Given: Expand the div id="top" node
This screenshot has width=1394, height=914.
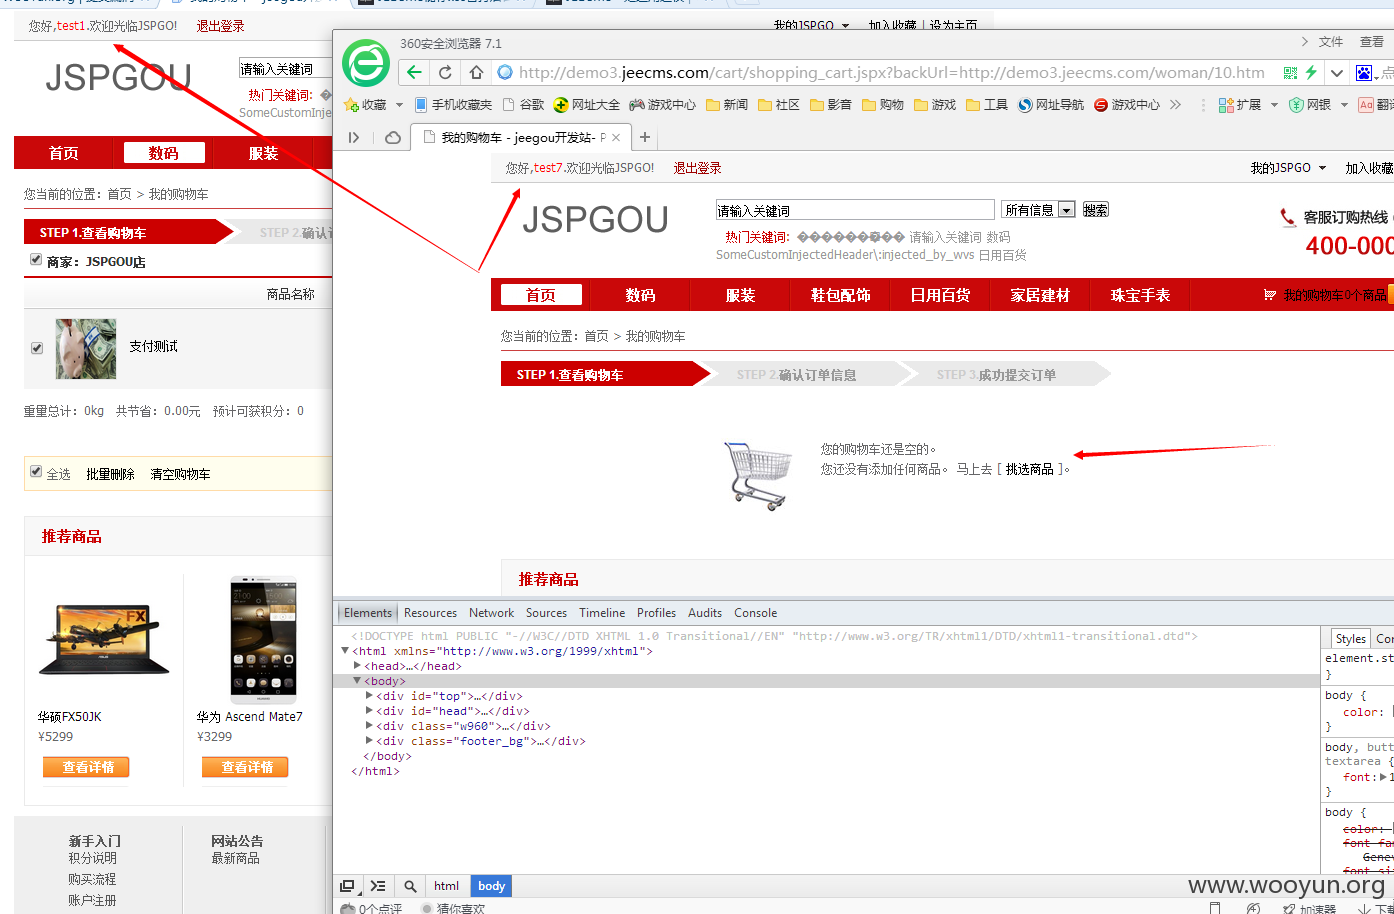Looking at the screenshot, I should pos(369,696).
